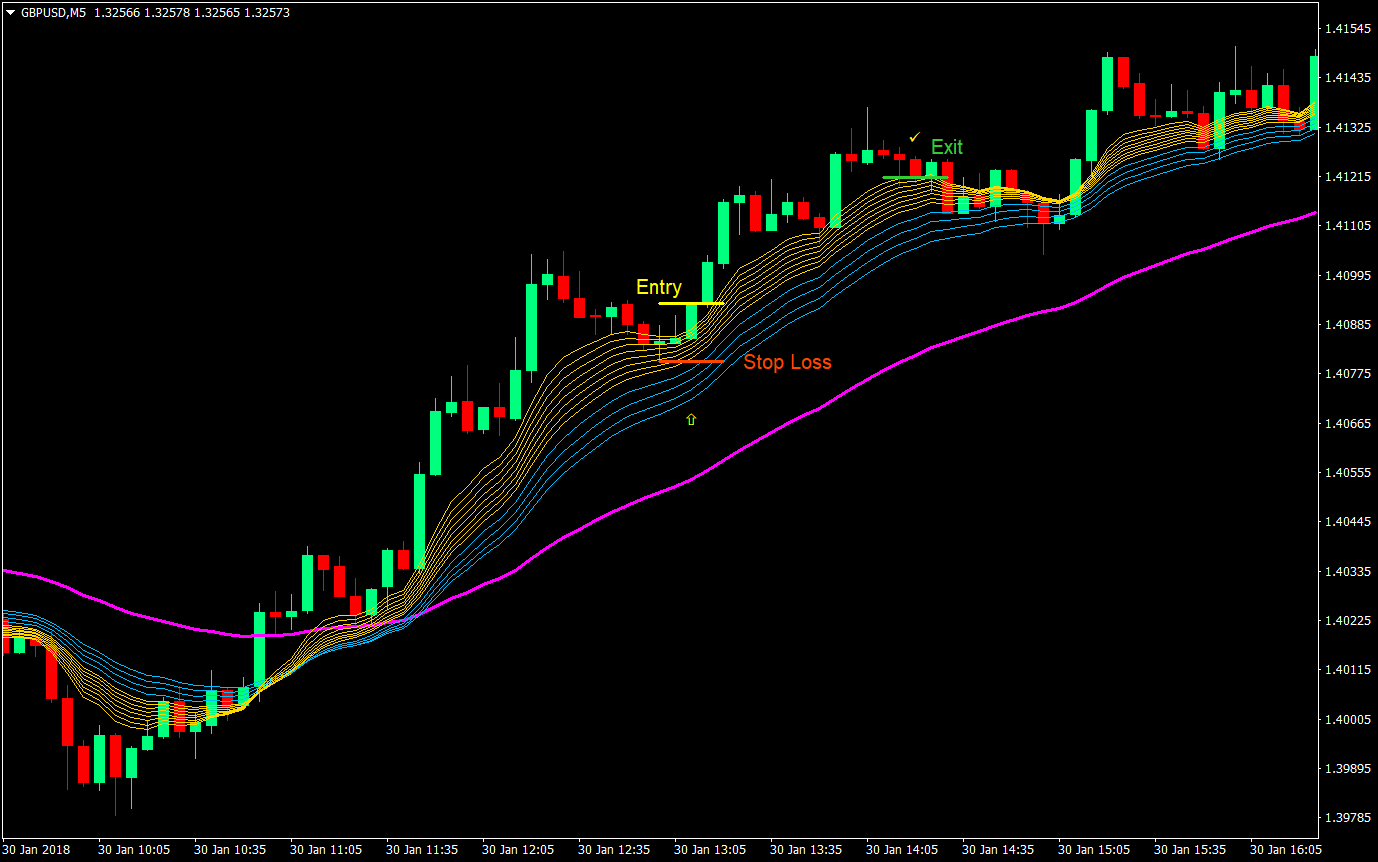Select the yellow Entry label on the chart

point(659,288)
